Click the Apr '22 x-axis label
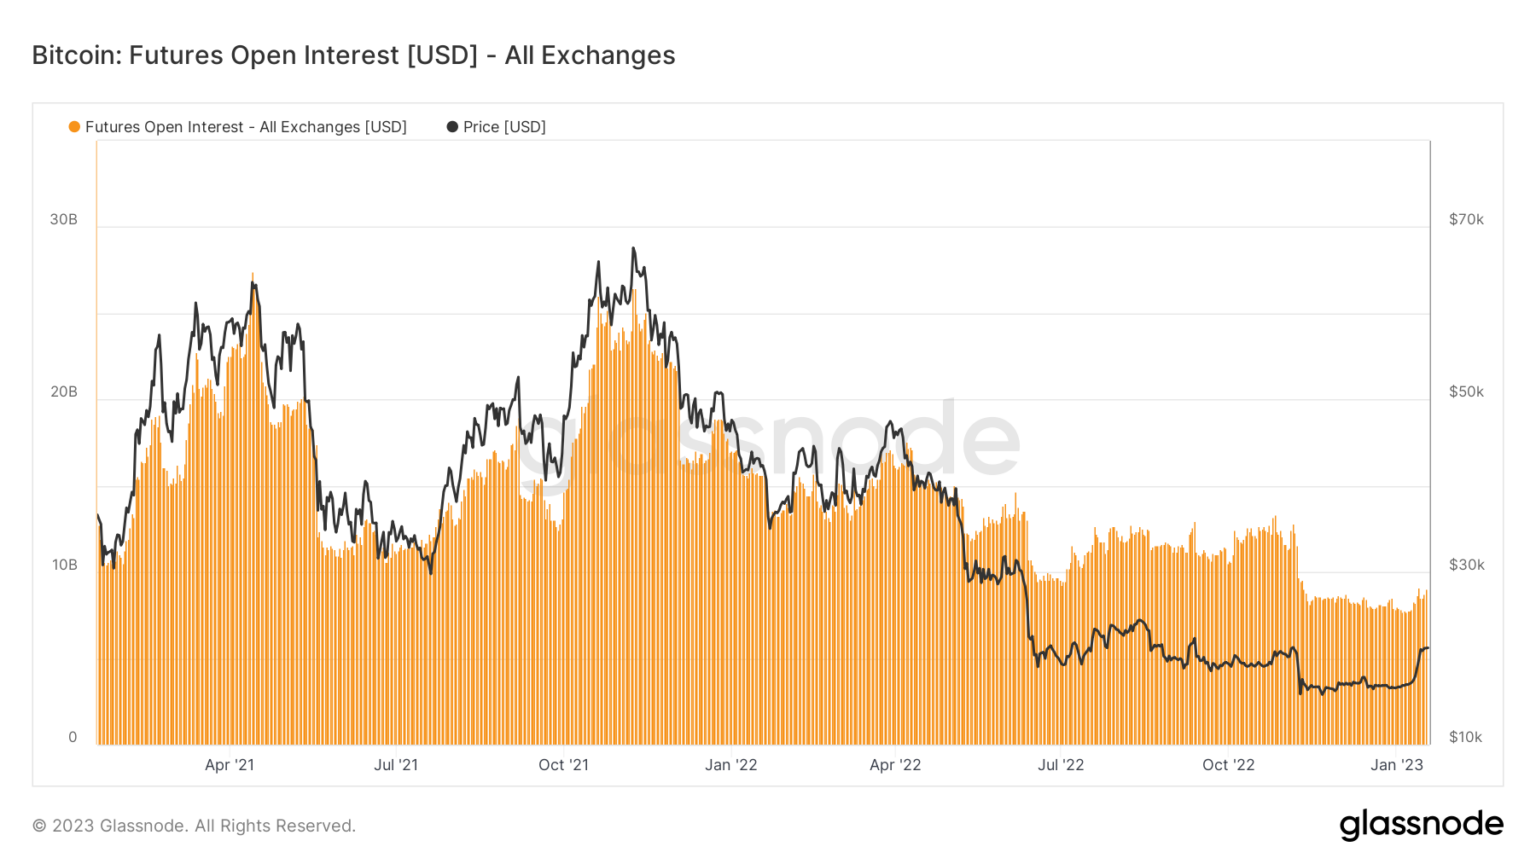 (x=895, y=765)
